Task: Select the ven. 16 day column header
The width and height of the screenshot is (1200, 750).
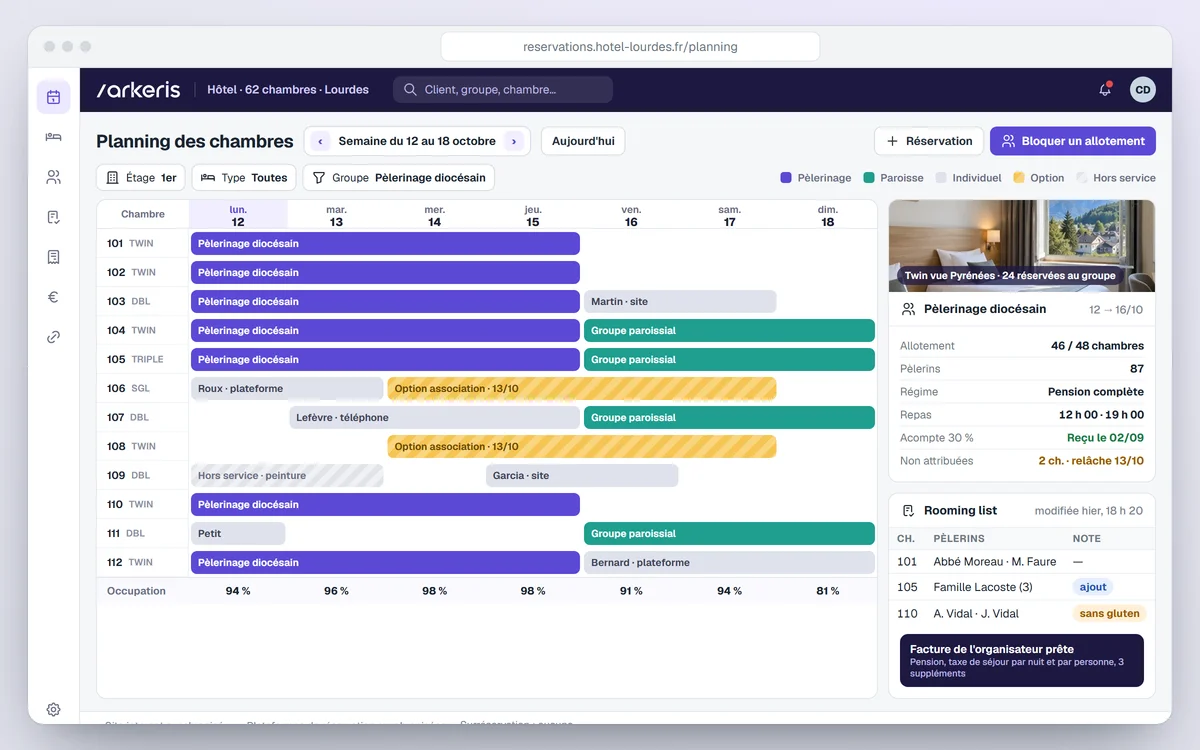Action: (x=631, y=215)
